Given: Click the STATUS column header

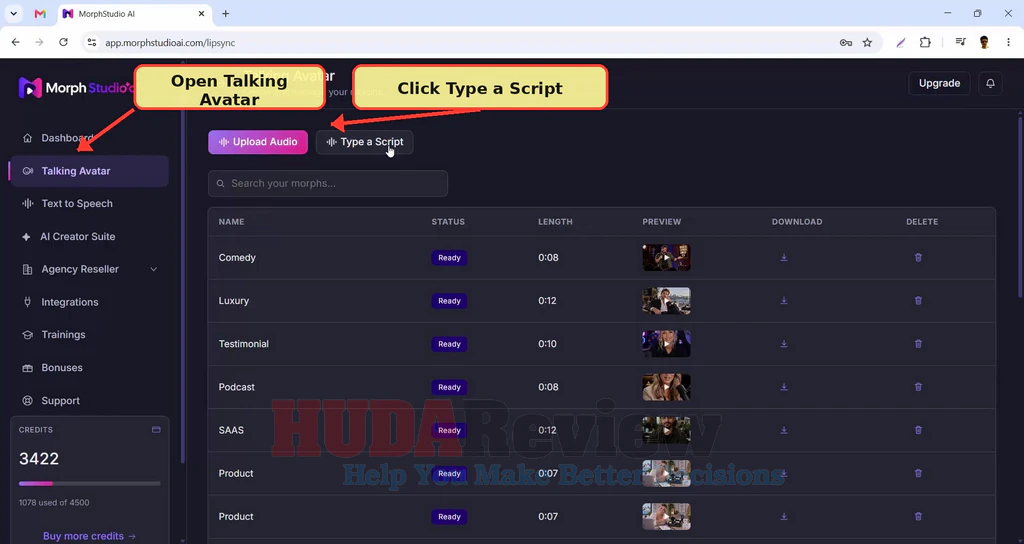Looking at the screenshot, I should point(448,222).
